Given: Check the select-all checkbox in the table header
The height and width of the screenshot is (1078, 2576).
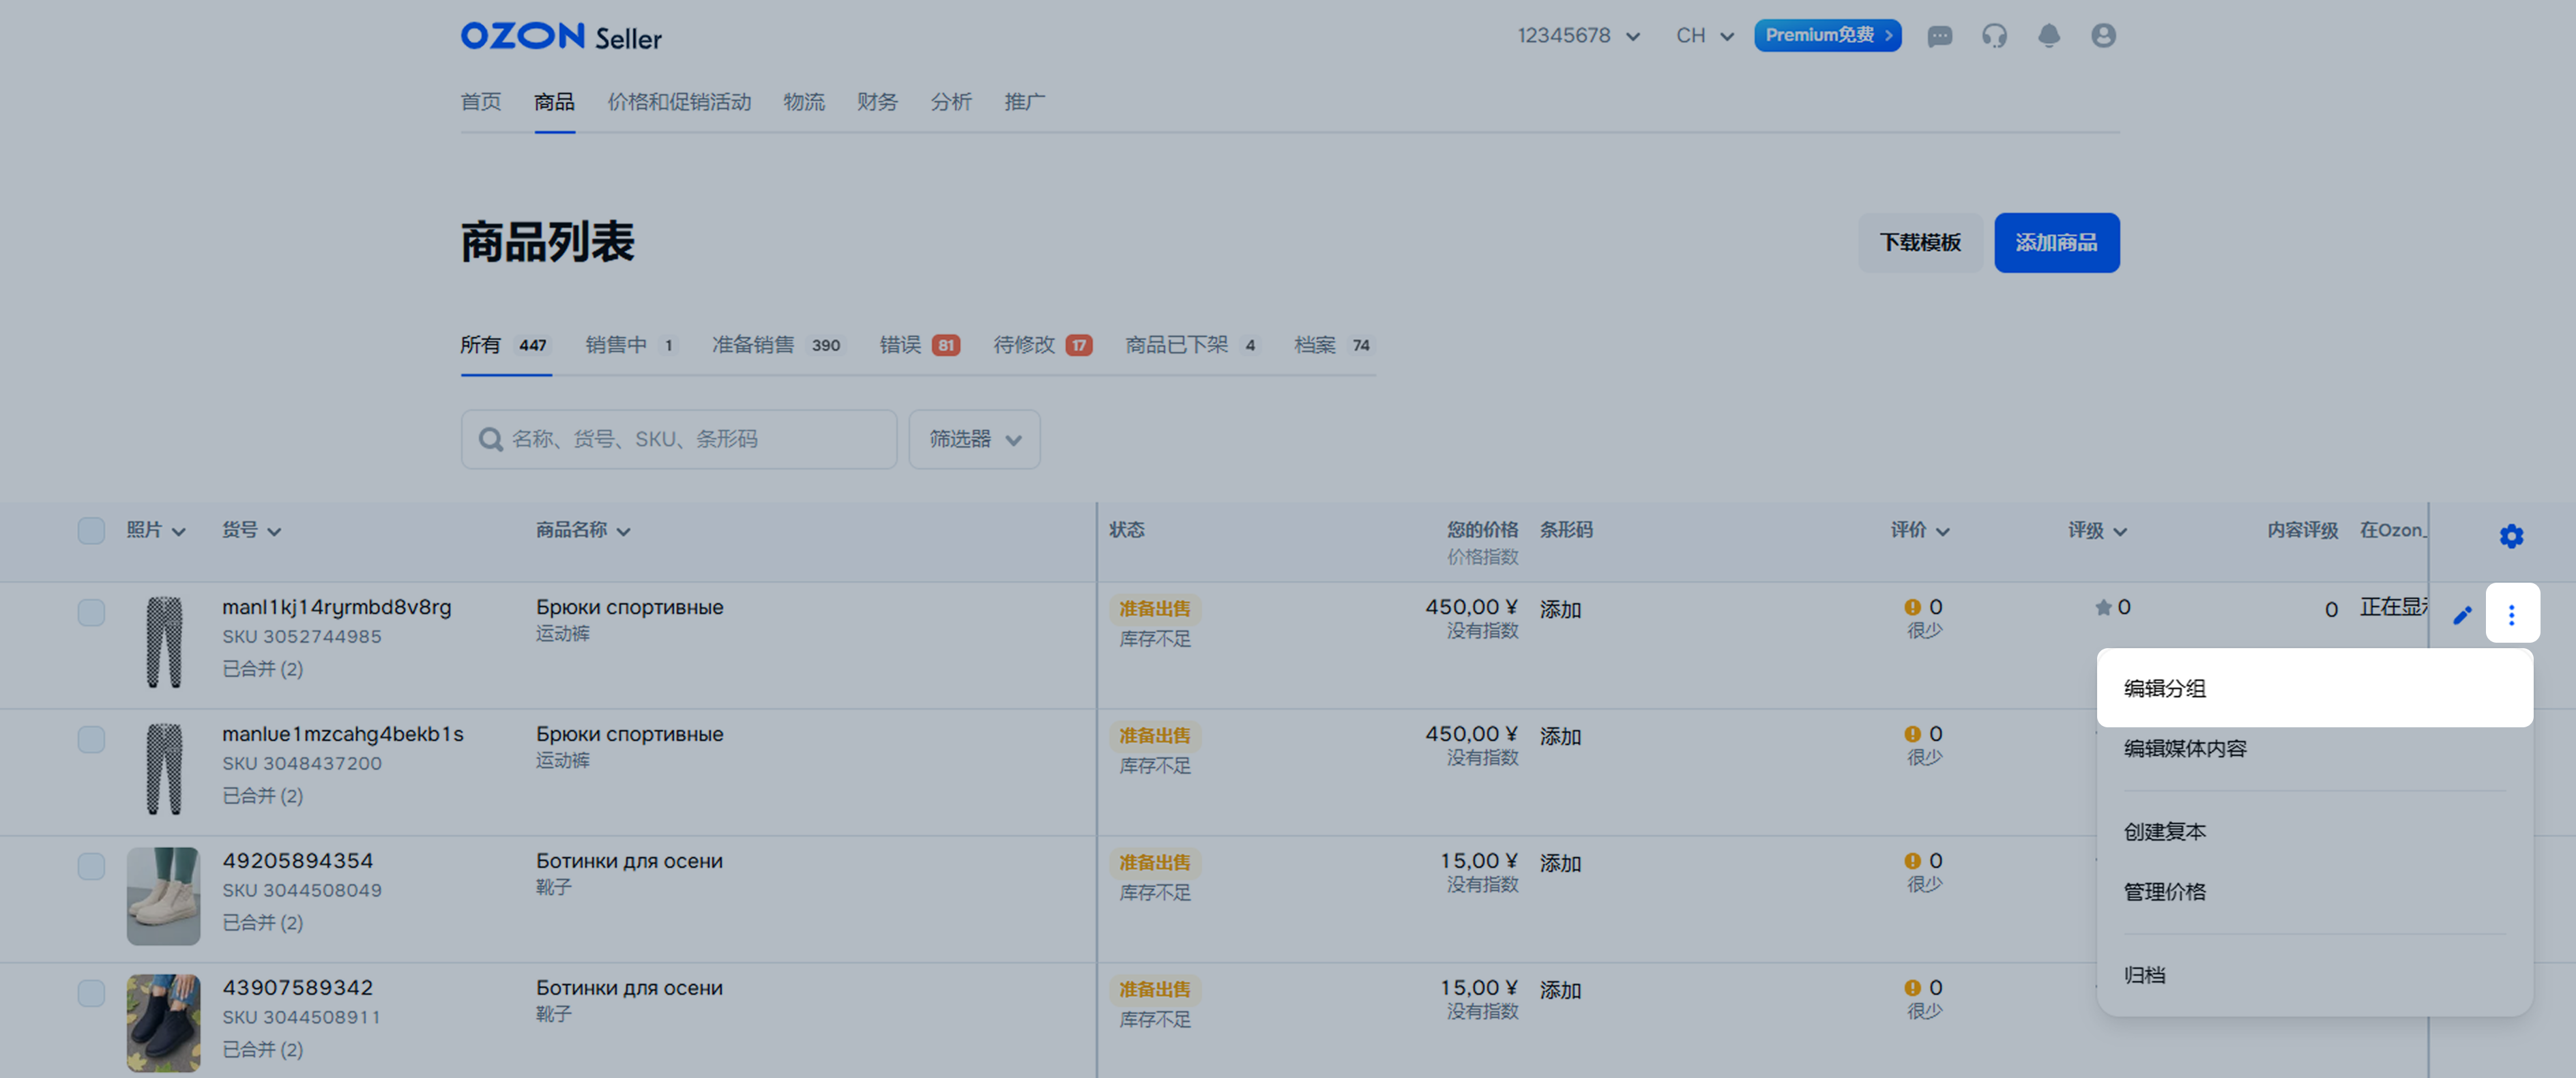Looking at the screenshot, I should coord(91,530).
